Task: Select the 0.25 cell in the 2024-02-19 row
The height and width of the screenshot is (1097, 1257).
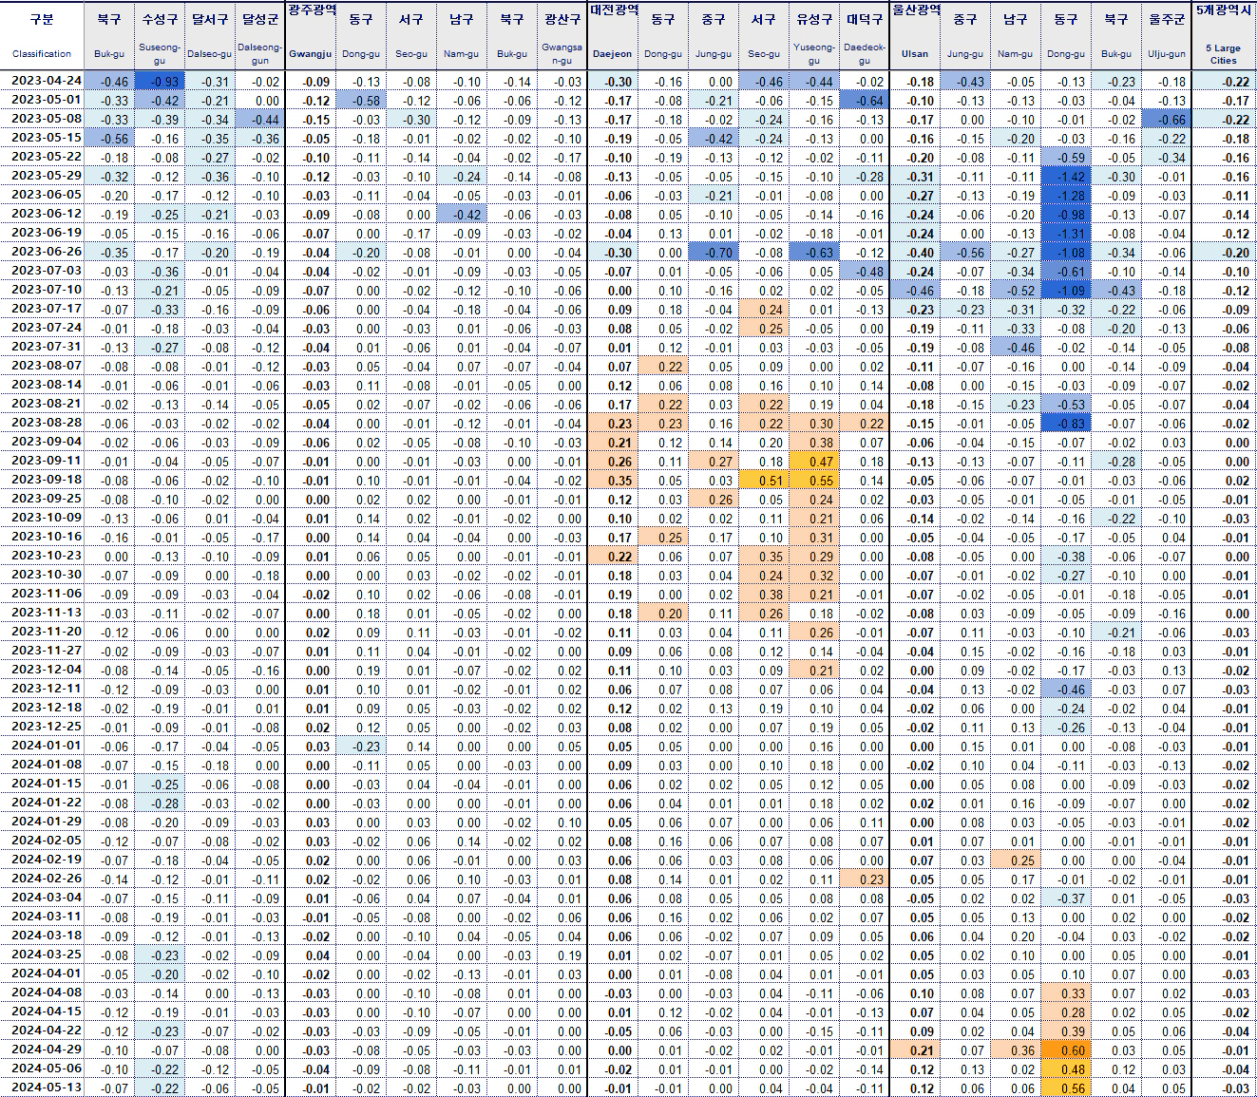Action: pos(1015,860)
